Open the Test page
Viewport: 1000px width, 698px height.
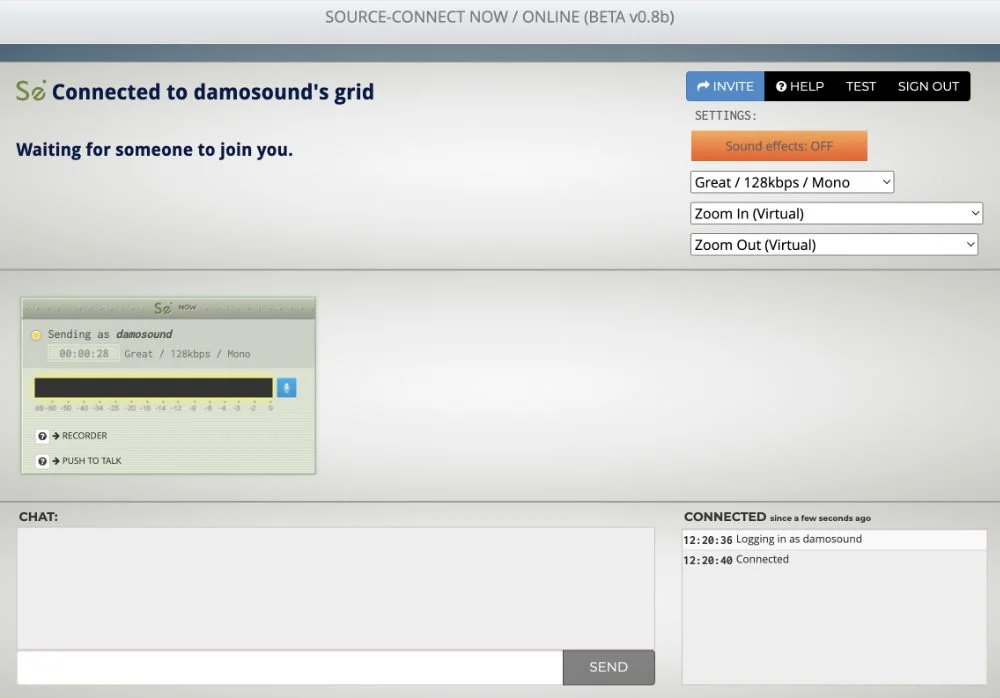tap(860, 86)
